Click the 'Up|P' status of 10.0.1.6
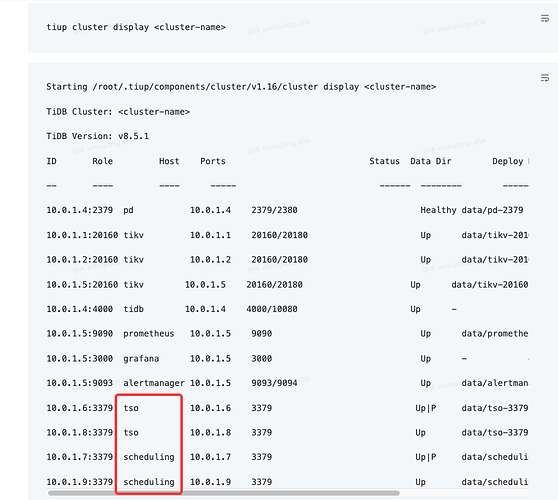The height and width of the screenshot is (500, 558). coord(426,408)
